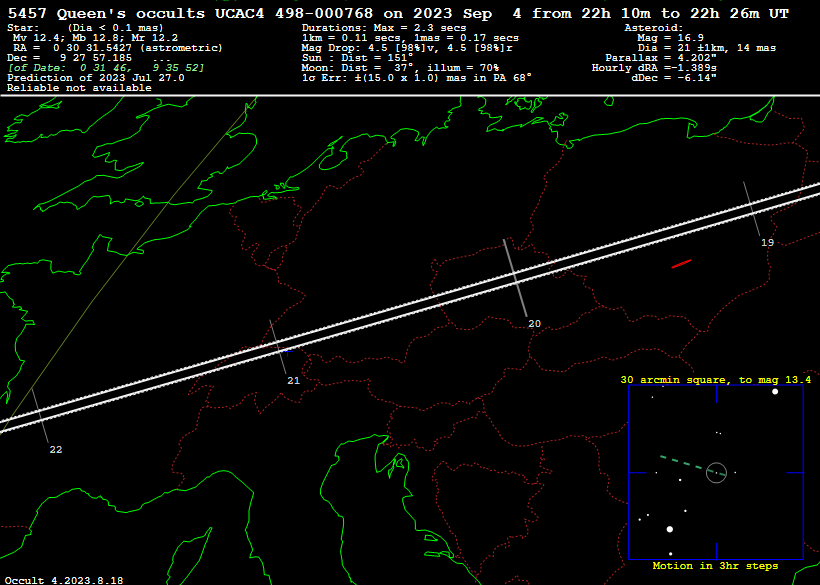Click the red error-ellipse mark on the map
The image size is (820, 585).
(x=681, y=264)
